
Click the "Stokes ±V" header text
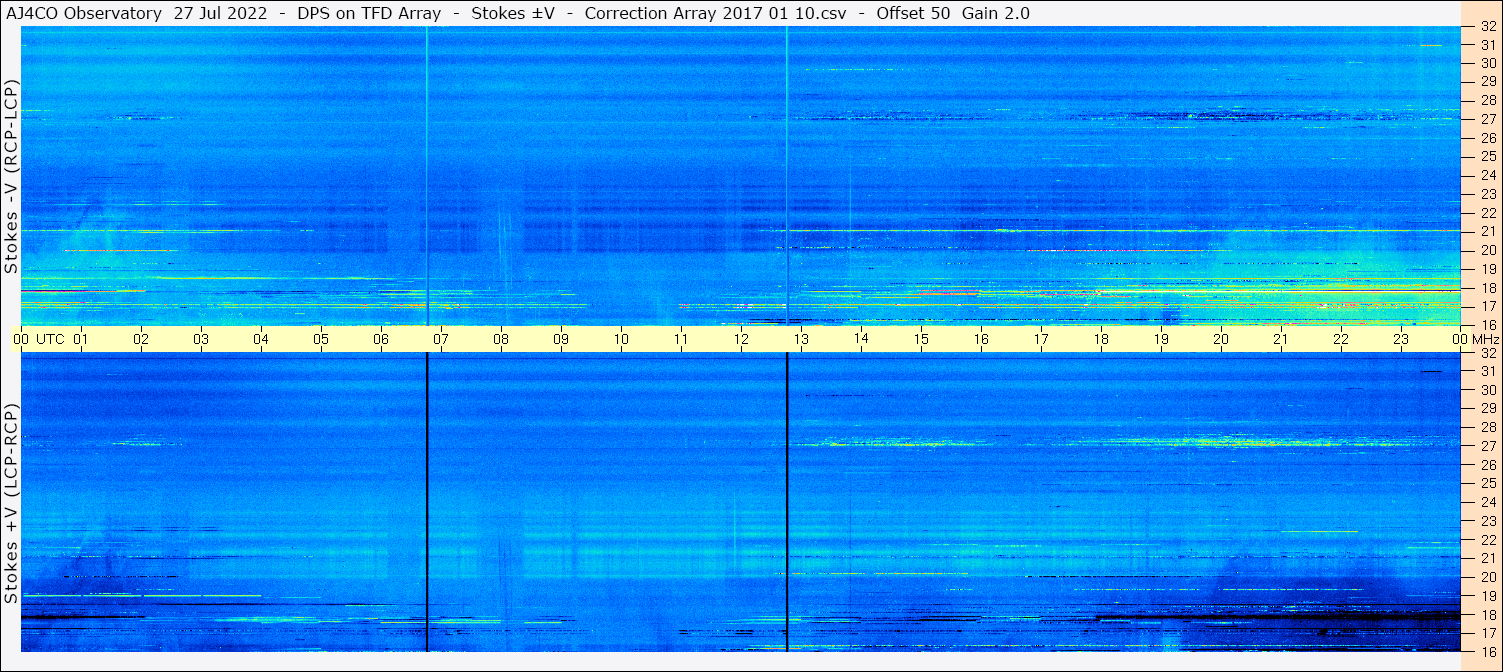(513, 13)
